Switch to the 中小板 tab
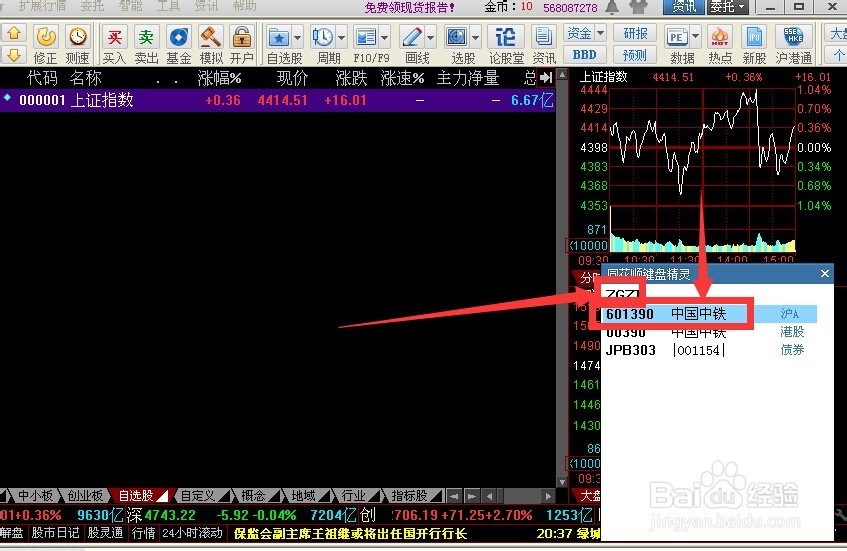This screenshot has width=847, height=551. (35, 495)
